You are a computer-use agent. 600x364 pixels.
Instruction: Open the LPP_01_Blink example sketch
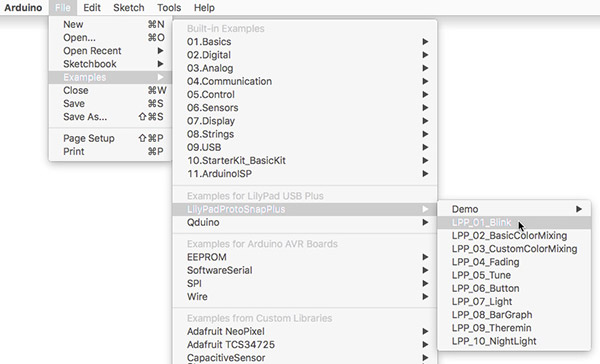pyautogui.click(x=514, y=222)
